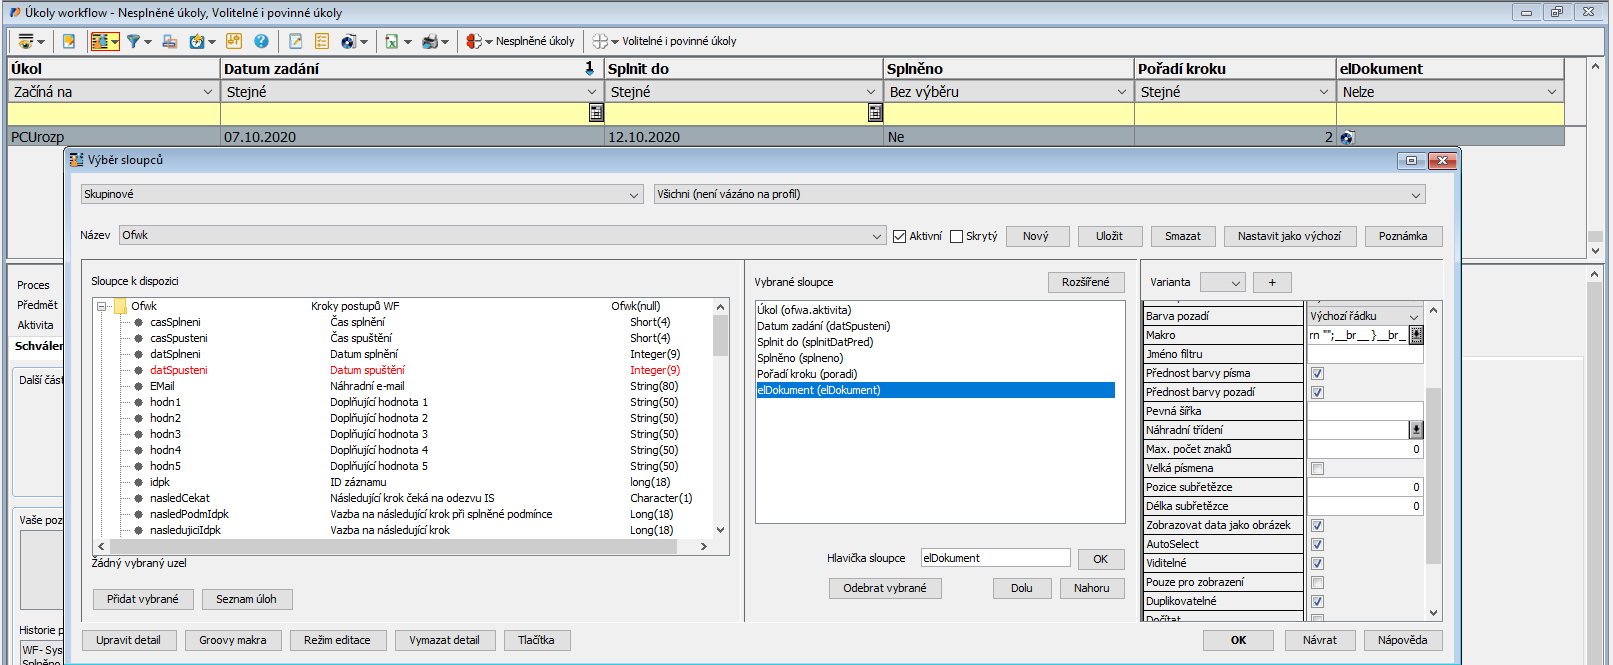This screenshot has height=665, width=1613.
Task: Click the Excel export icon
Action: tap(392, 41)
